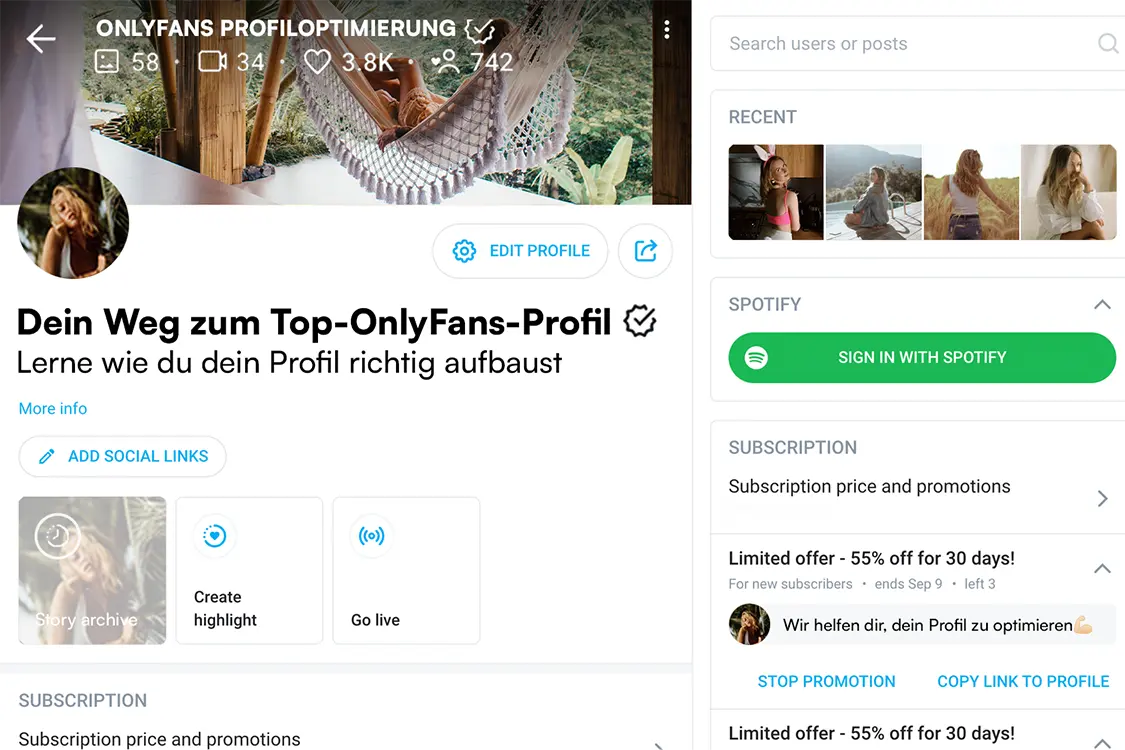The height and width of the screenshot is (750, 1125).
Task: Open the More info link
Action: pyautogui.click(x=53, y=408)
